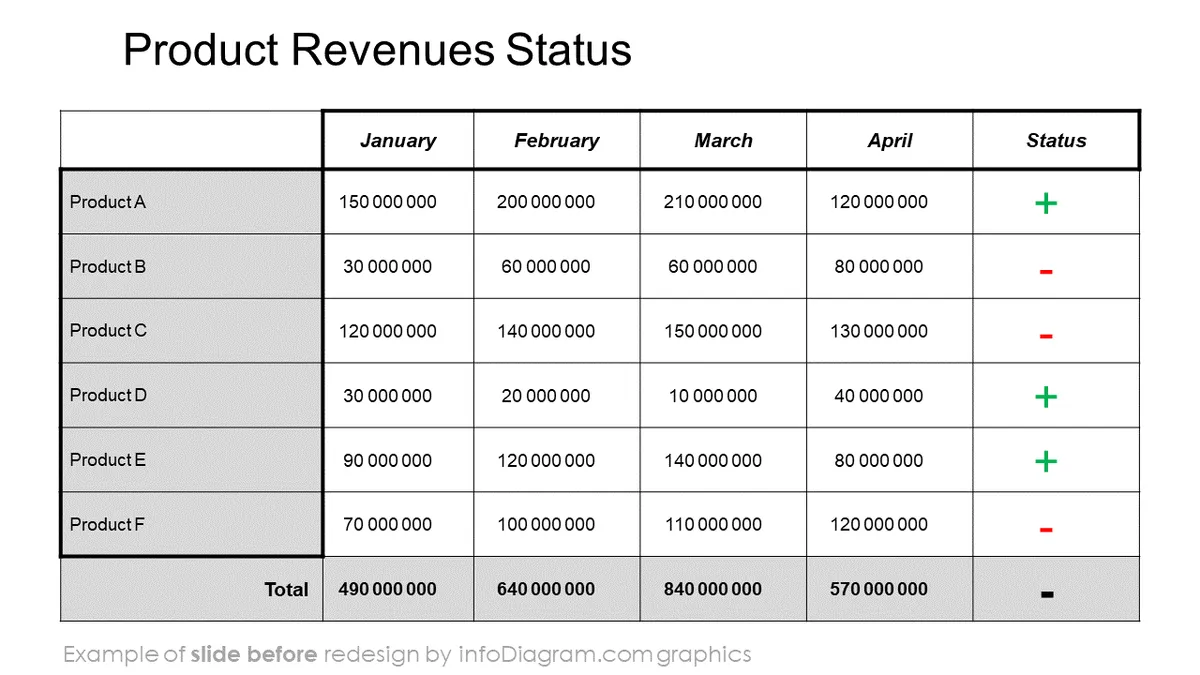The image size is (1200, 675).
Task: Click the green plus status for Product A
Action: click(1045, 204)
